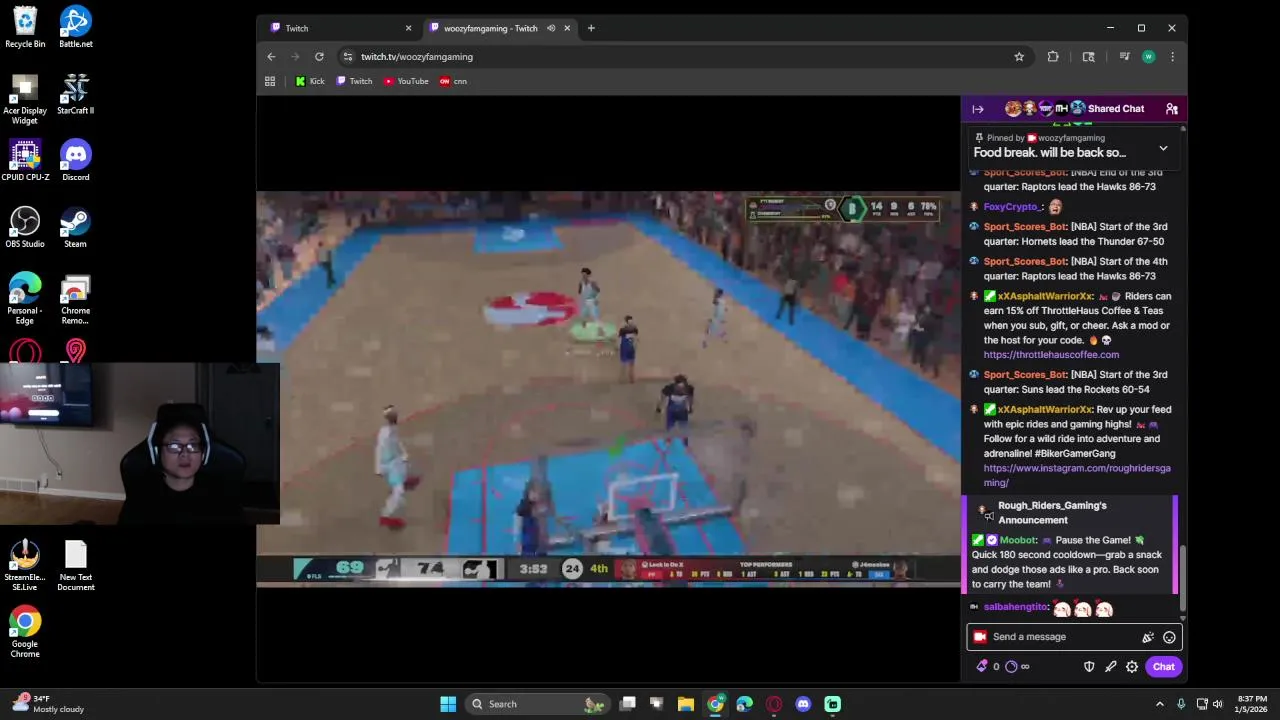The width and height of the screenshot is (1280, 720).
Task: Open Battle.net desktop shortcut
Action: (x=75, y=27)
